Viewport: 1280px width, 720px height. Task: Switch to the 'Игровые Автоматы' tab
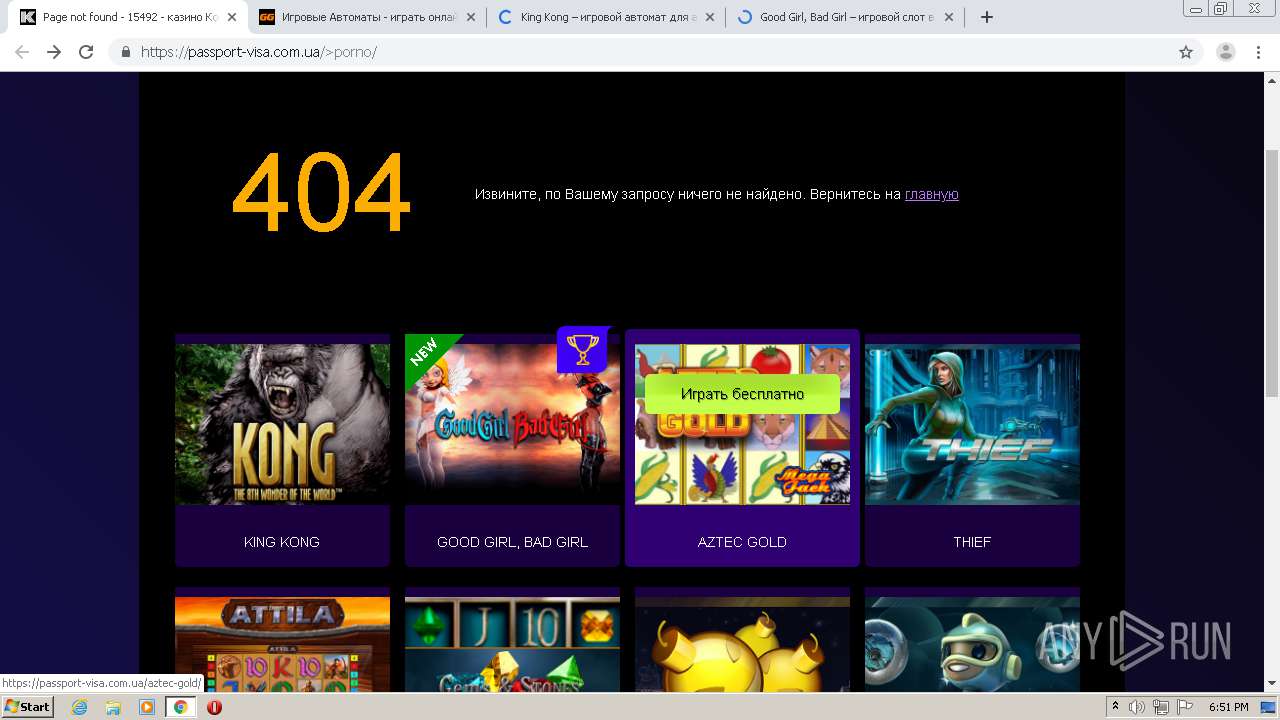tap(366, 17)
